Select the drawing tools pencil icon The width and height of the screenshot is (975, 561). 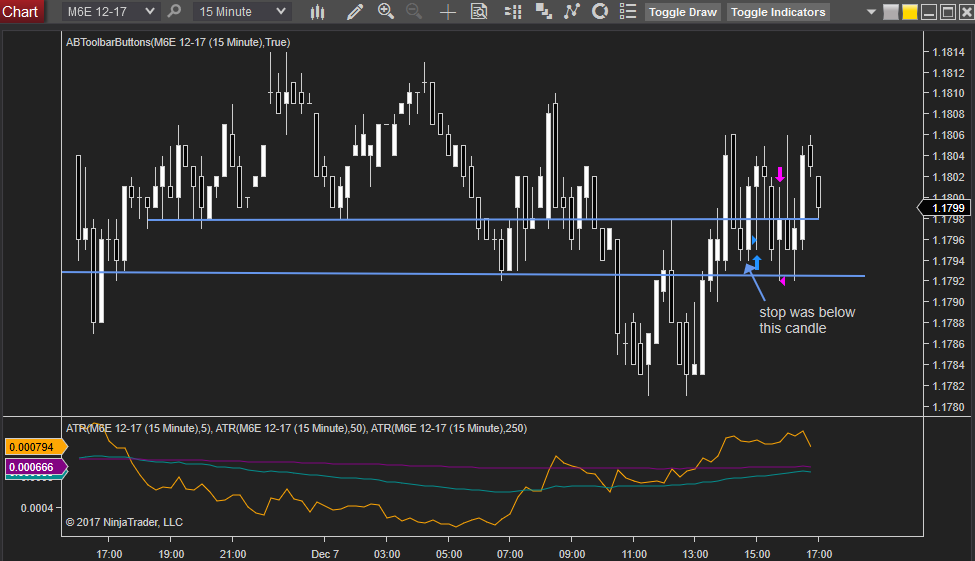tap(354, 12)
